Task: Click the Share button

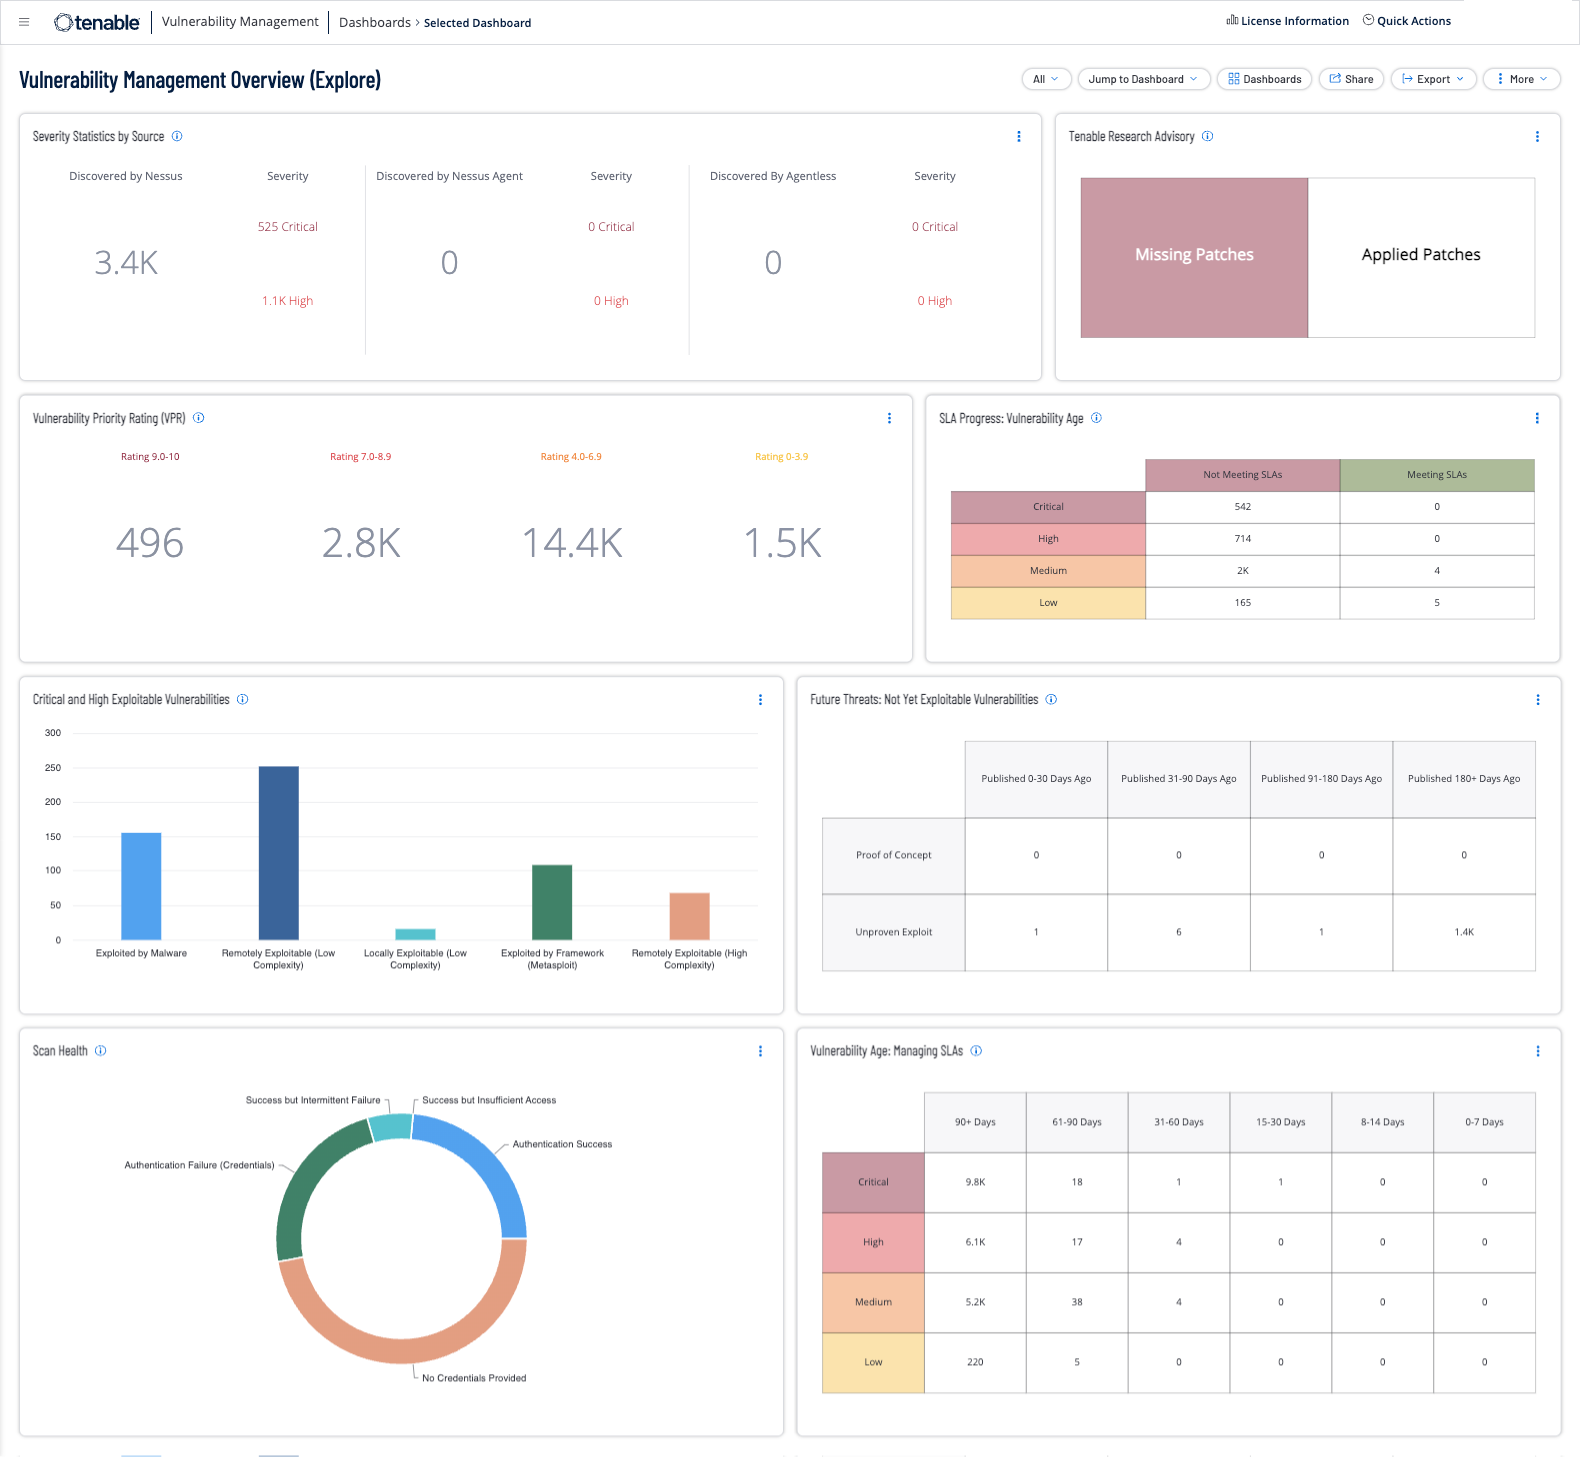Action: pyautogui.click(x=1351, y=79)
